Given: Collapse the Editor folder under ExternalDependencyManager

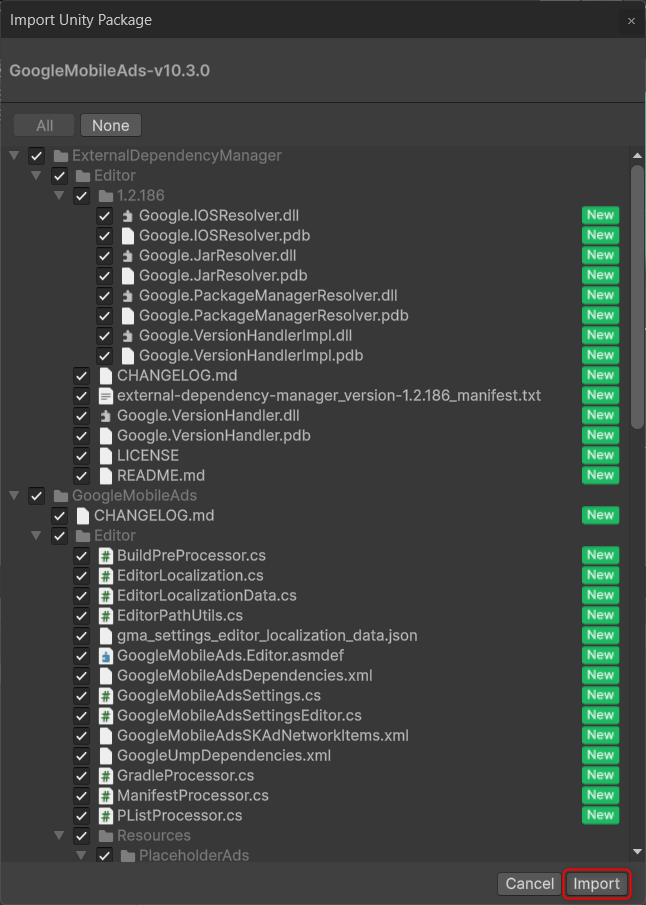Looking at the screenshot, I should (36, 175).
